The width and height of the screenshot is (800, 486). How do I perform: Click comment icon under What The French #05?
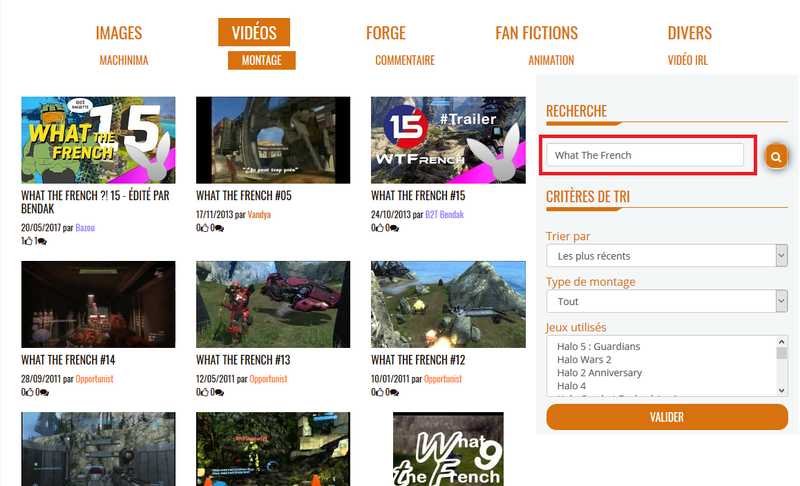219,228
